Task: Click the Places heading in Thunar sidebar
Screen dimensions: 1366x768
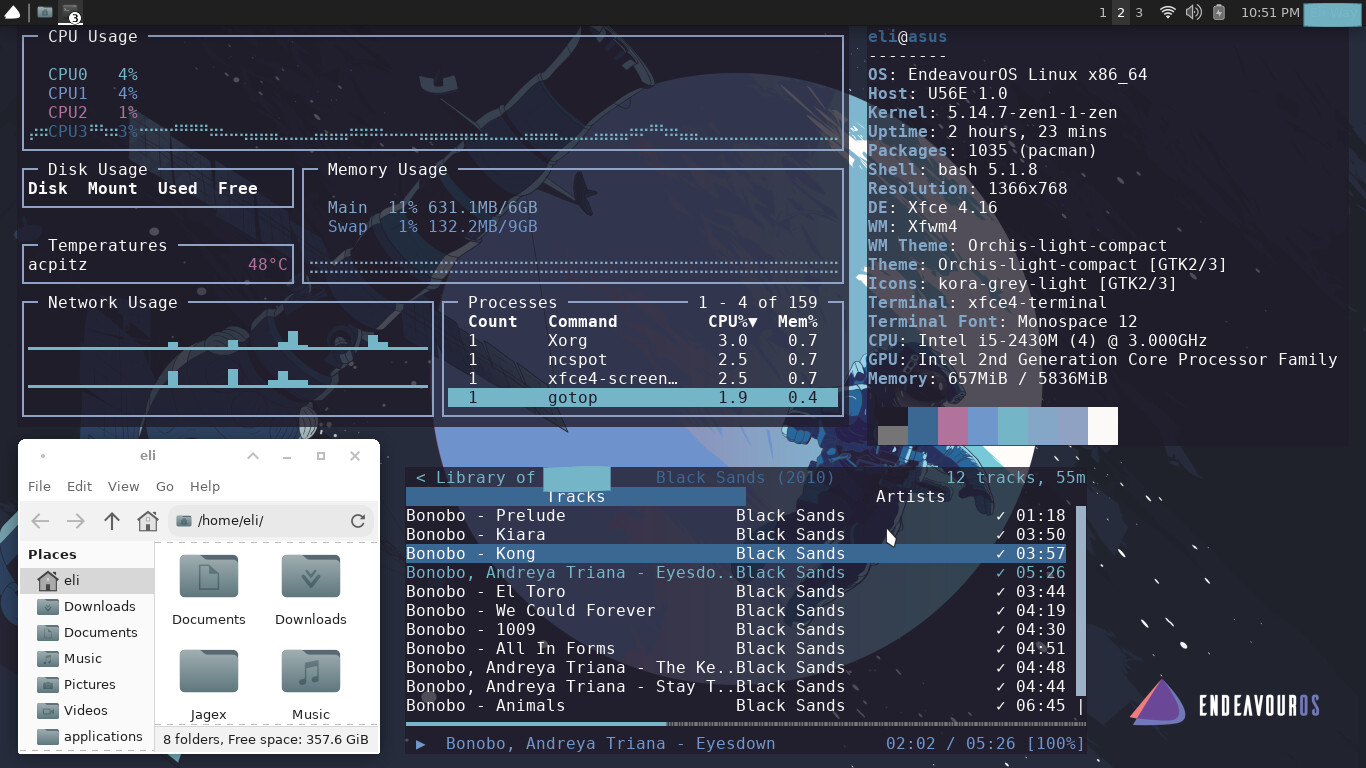Action: point(52,554)
